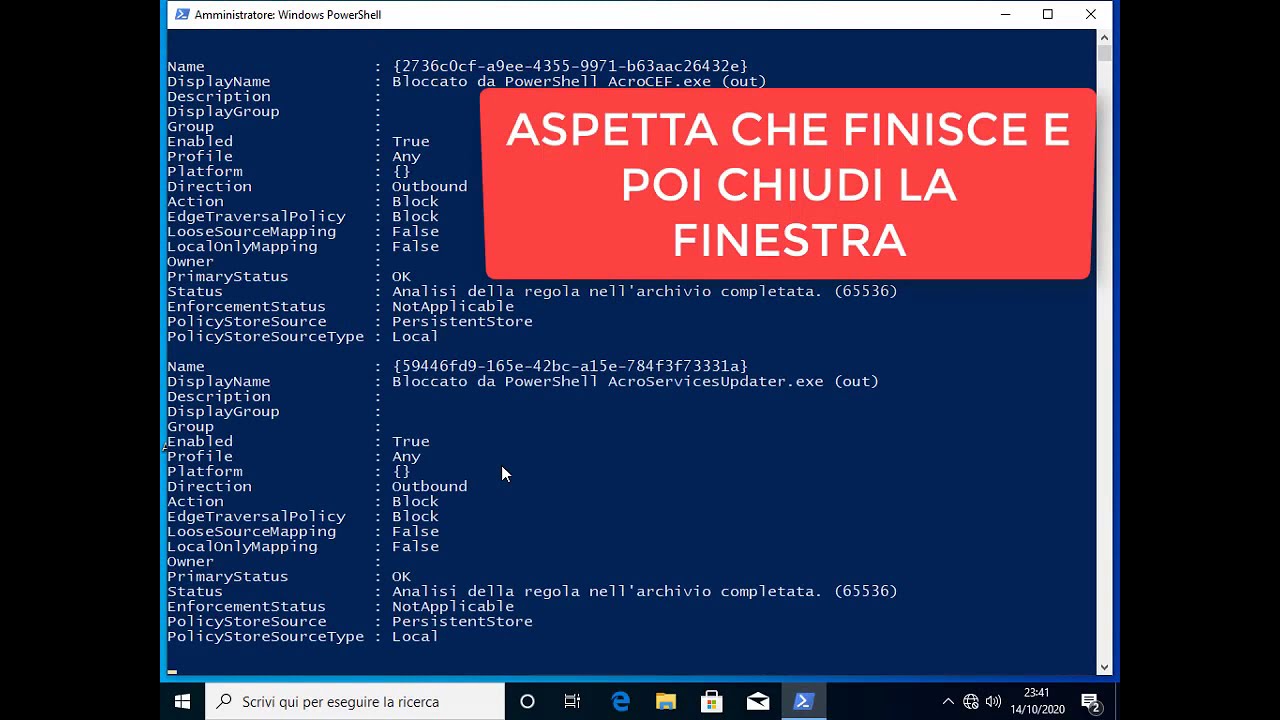The height and width of the screenshot is (720, 1280).
Task: Click the scrollbar down arrow in PowerShell
Action: [1104, 667]
